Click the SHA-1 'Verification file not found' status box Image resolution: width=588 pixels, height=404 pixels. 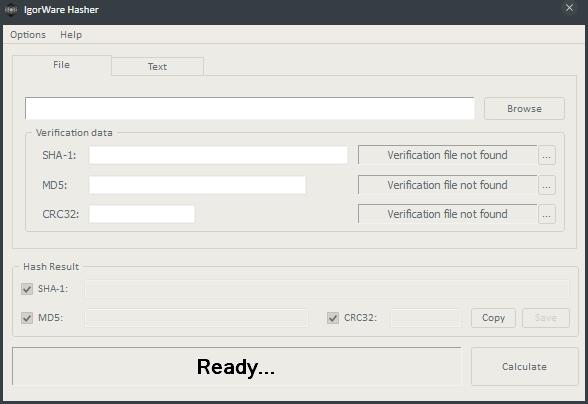pos(447,155)
